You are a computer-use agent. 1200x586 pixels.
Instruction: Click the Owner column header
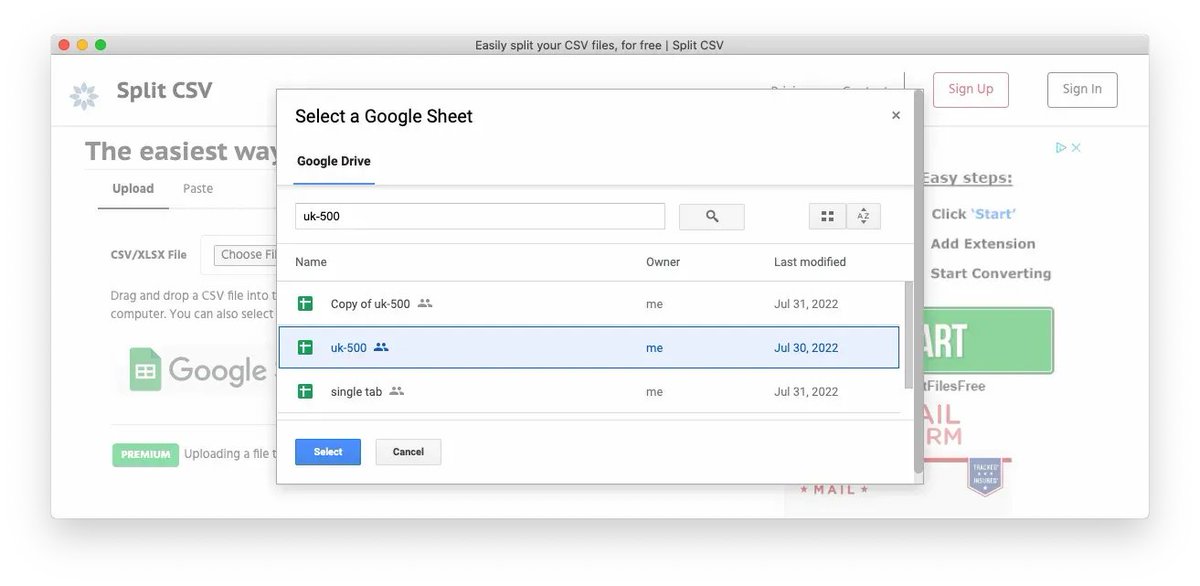coord(663,262)
